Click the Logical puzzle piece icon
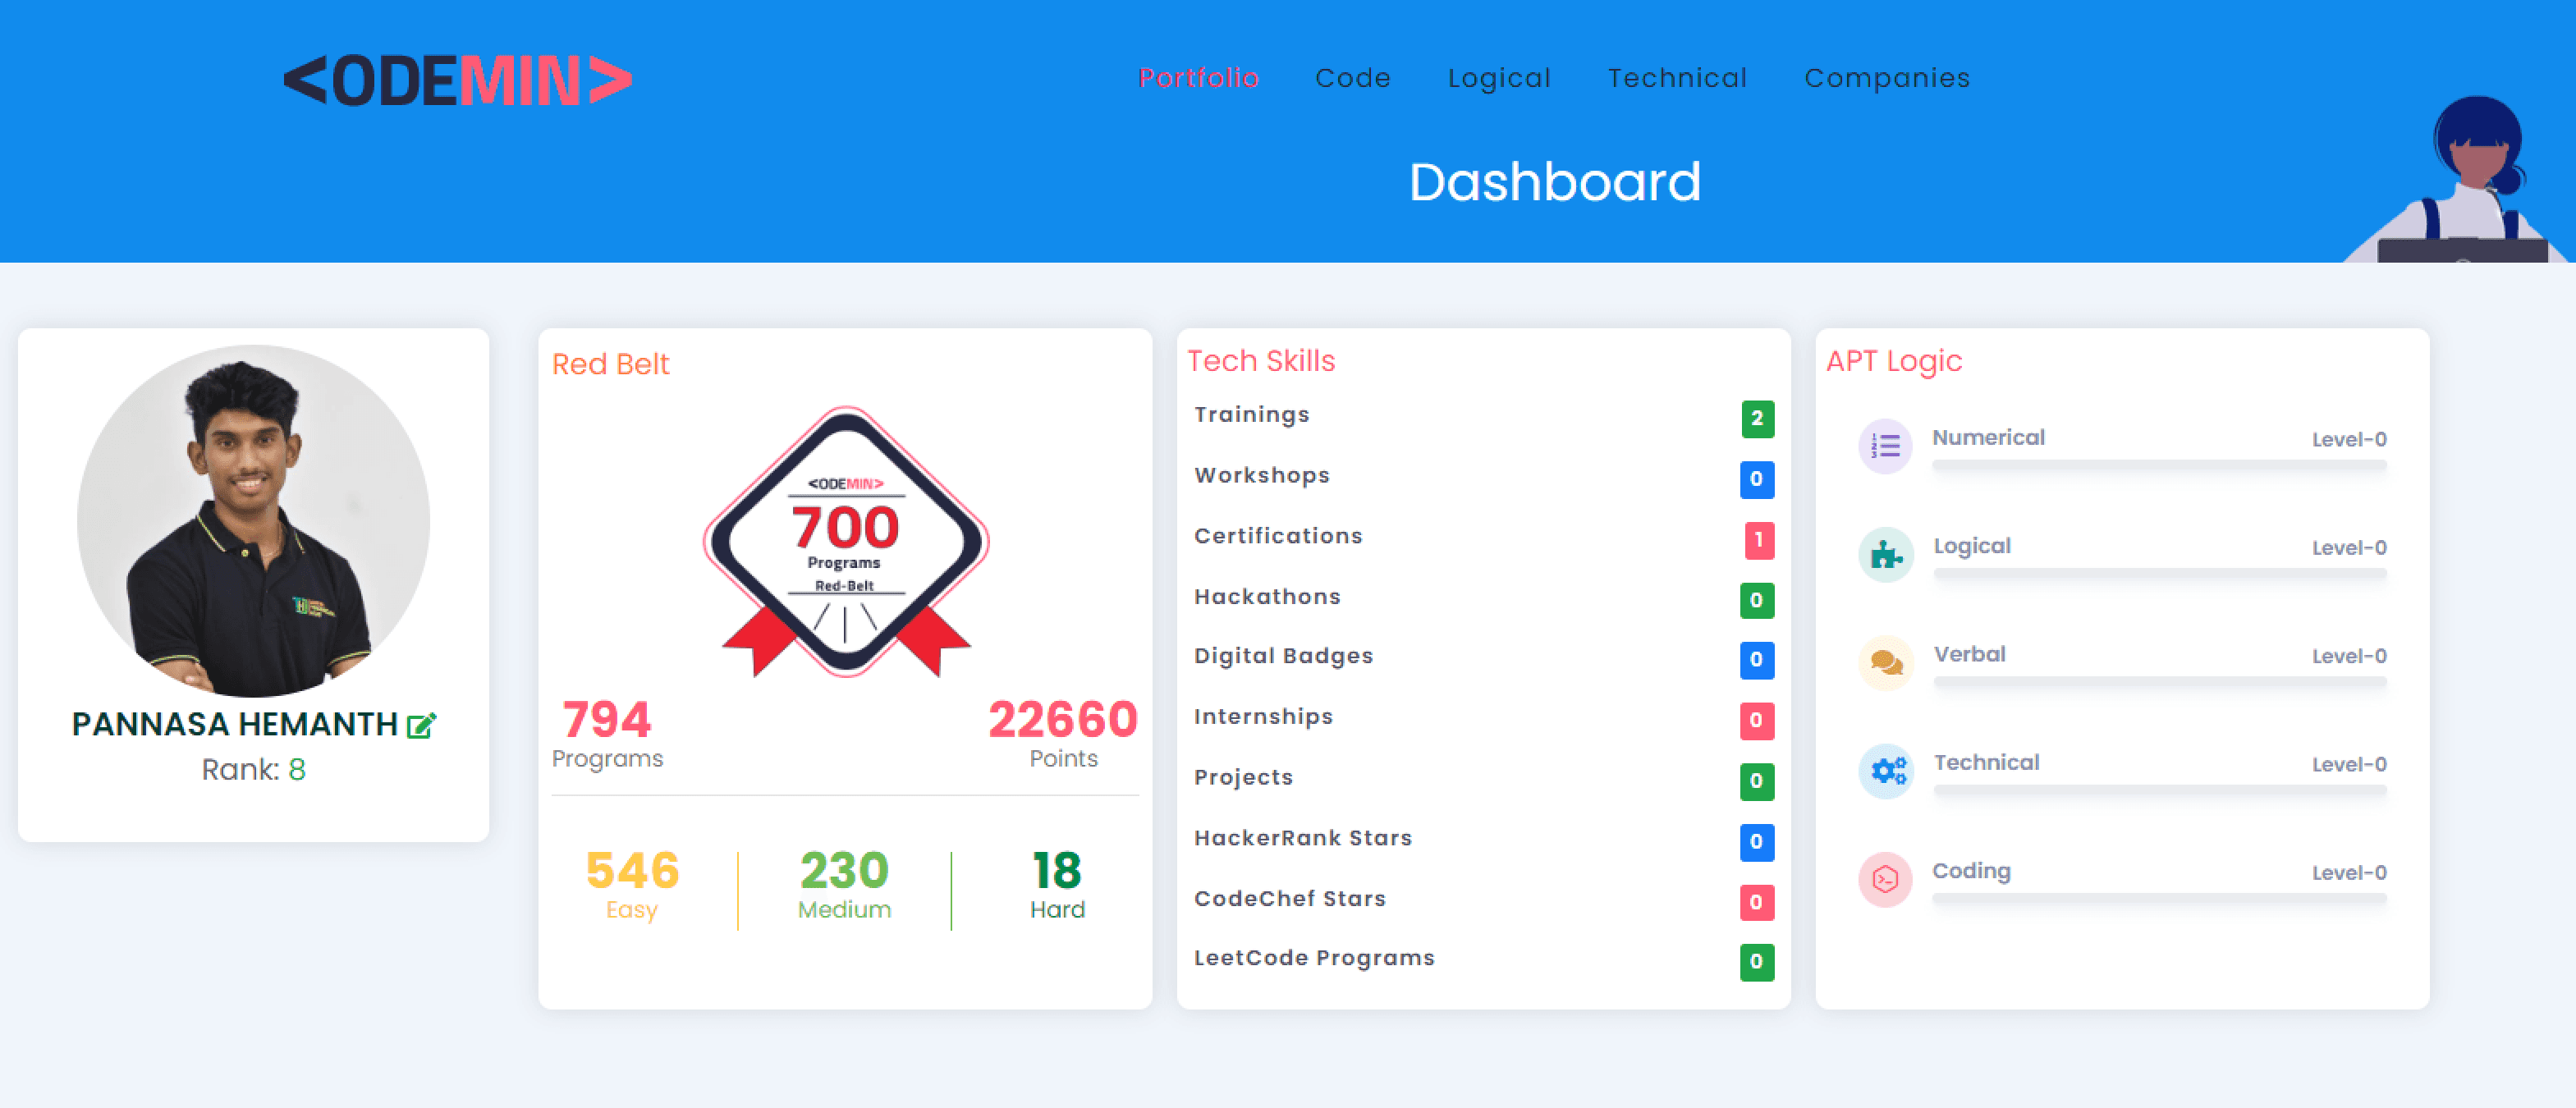 1885,554
